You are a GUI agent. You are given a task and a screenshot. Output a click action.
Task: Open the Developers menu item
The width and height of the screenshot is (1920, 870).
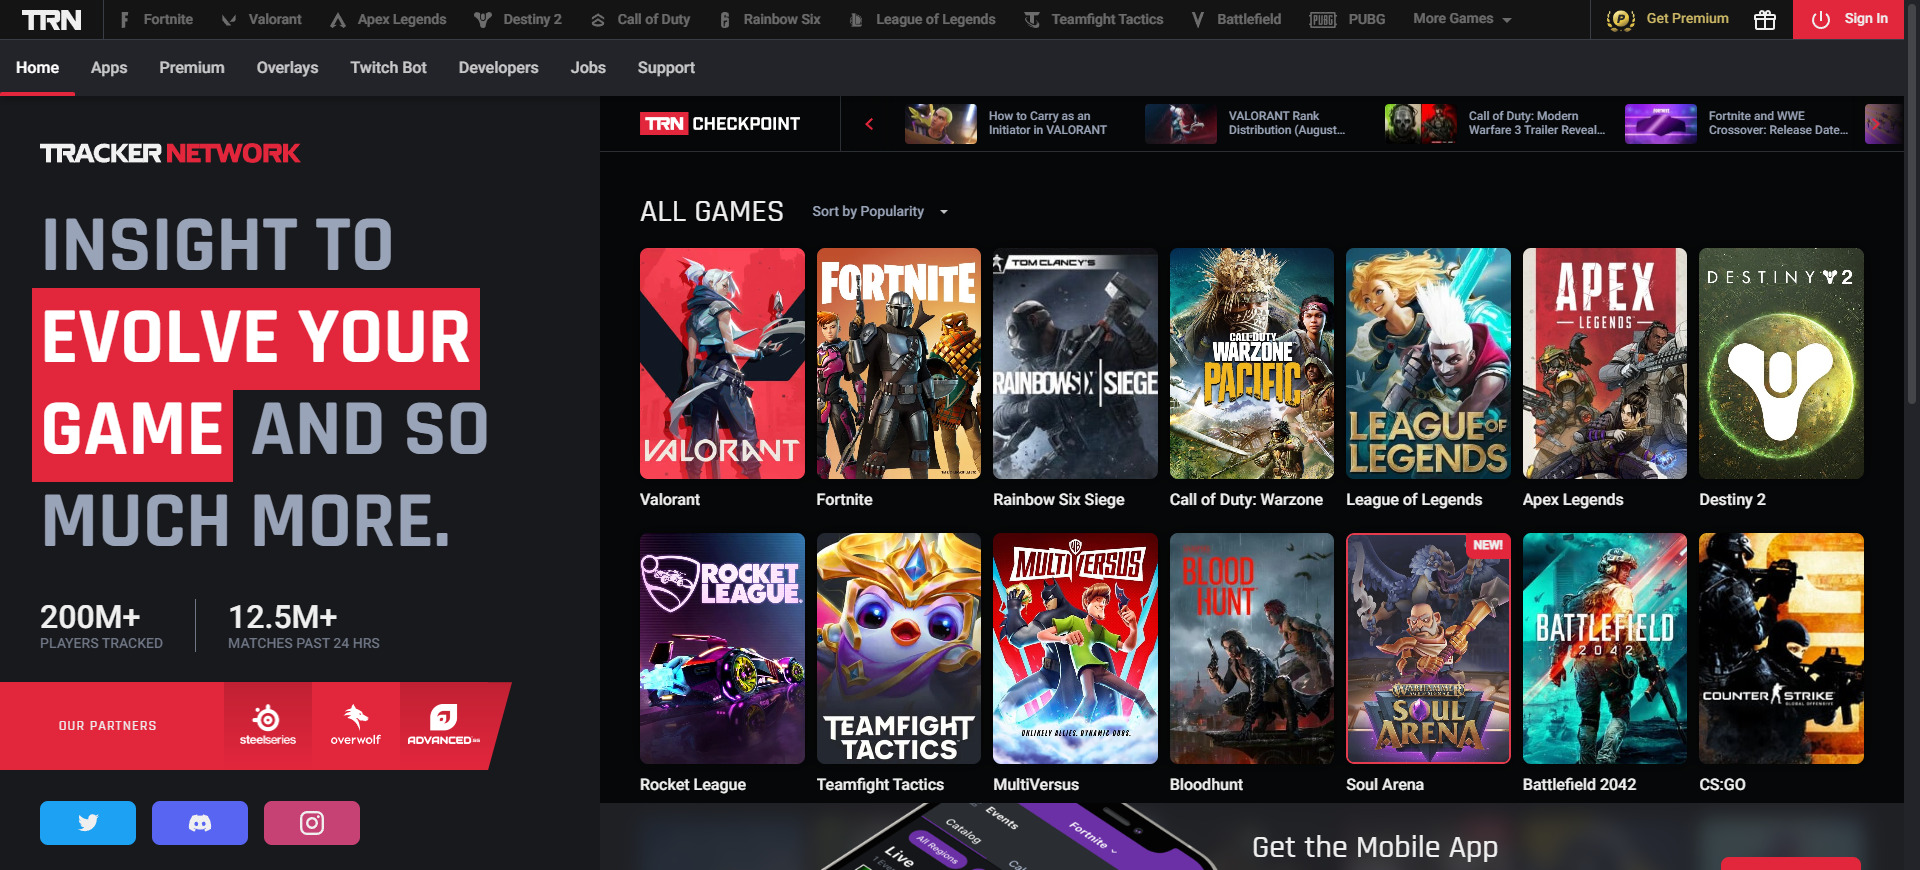[x=498, y=68]
